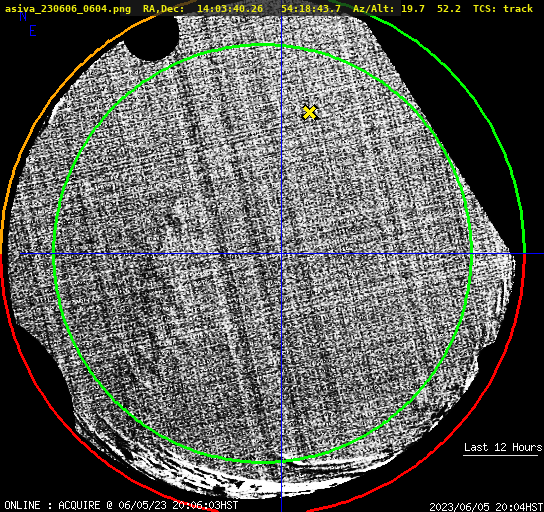Click the blue E east compass label
Image resolution: width=544 pixels, height=512 pixels.
[33, 31]
